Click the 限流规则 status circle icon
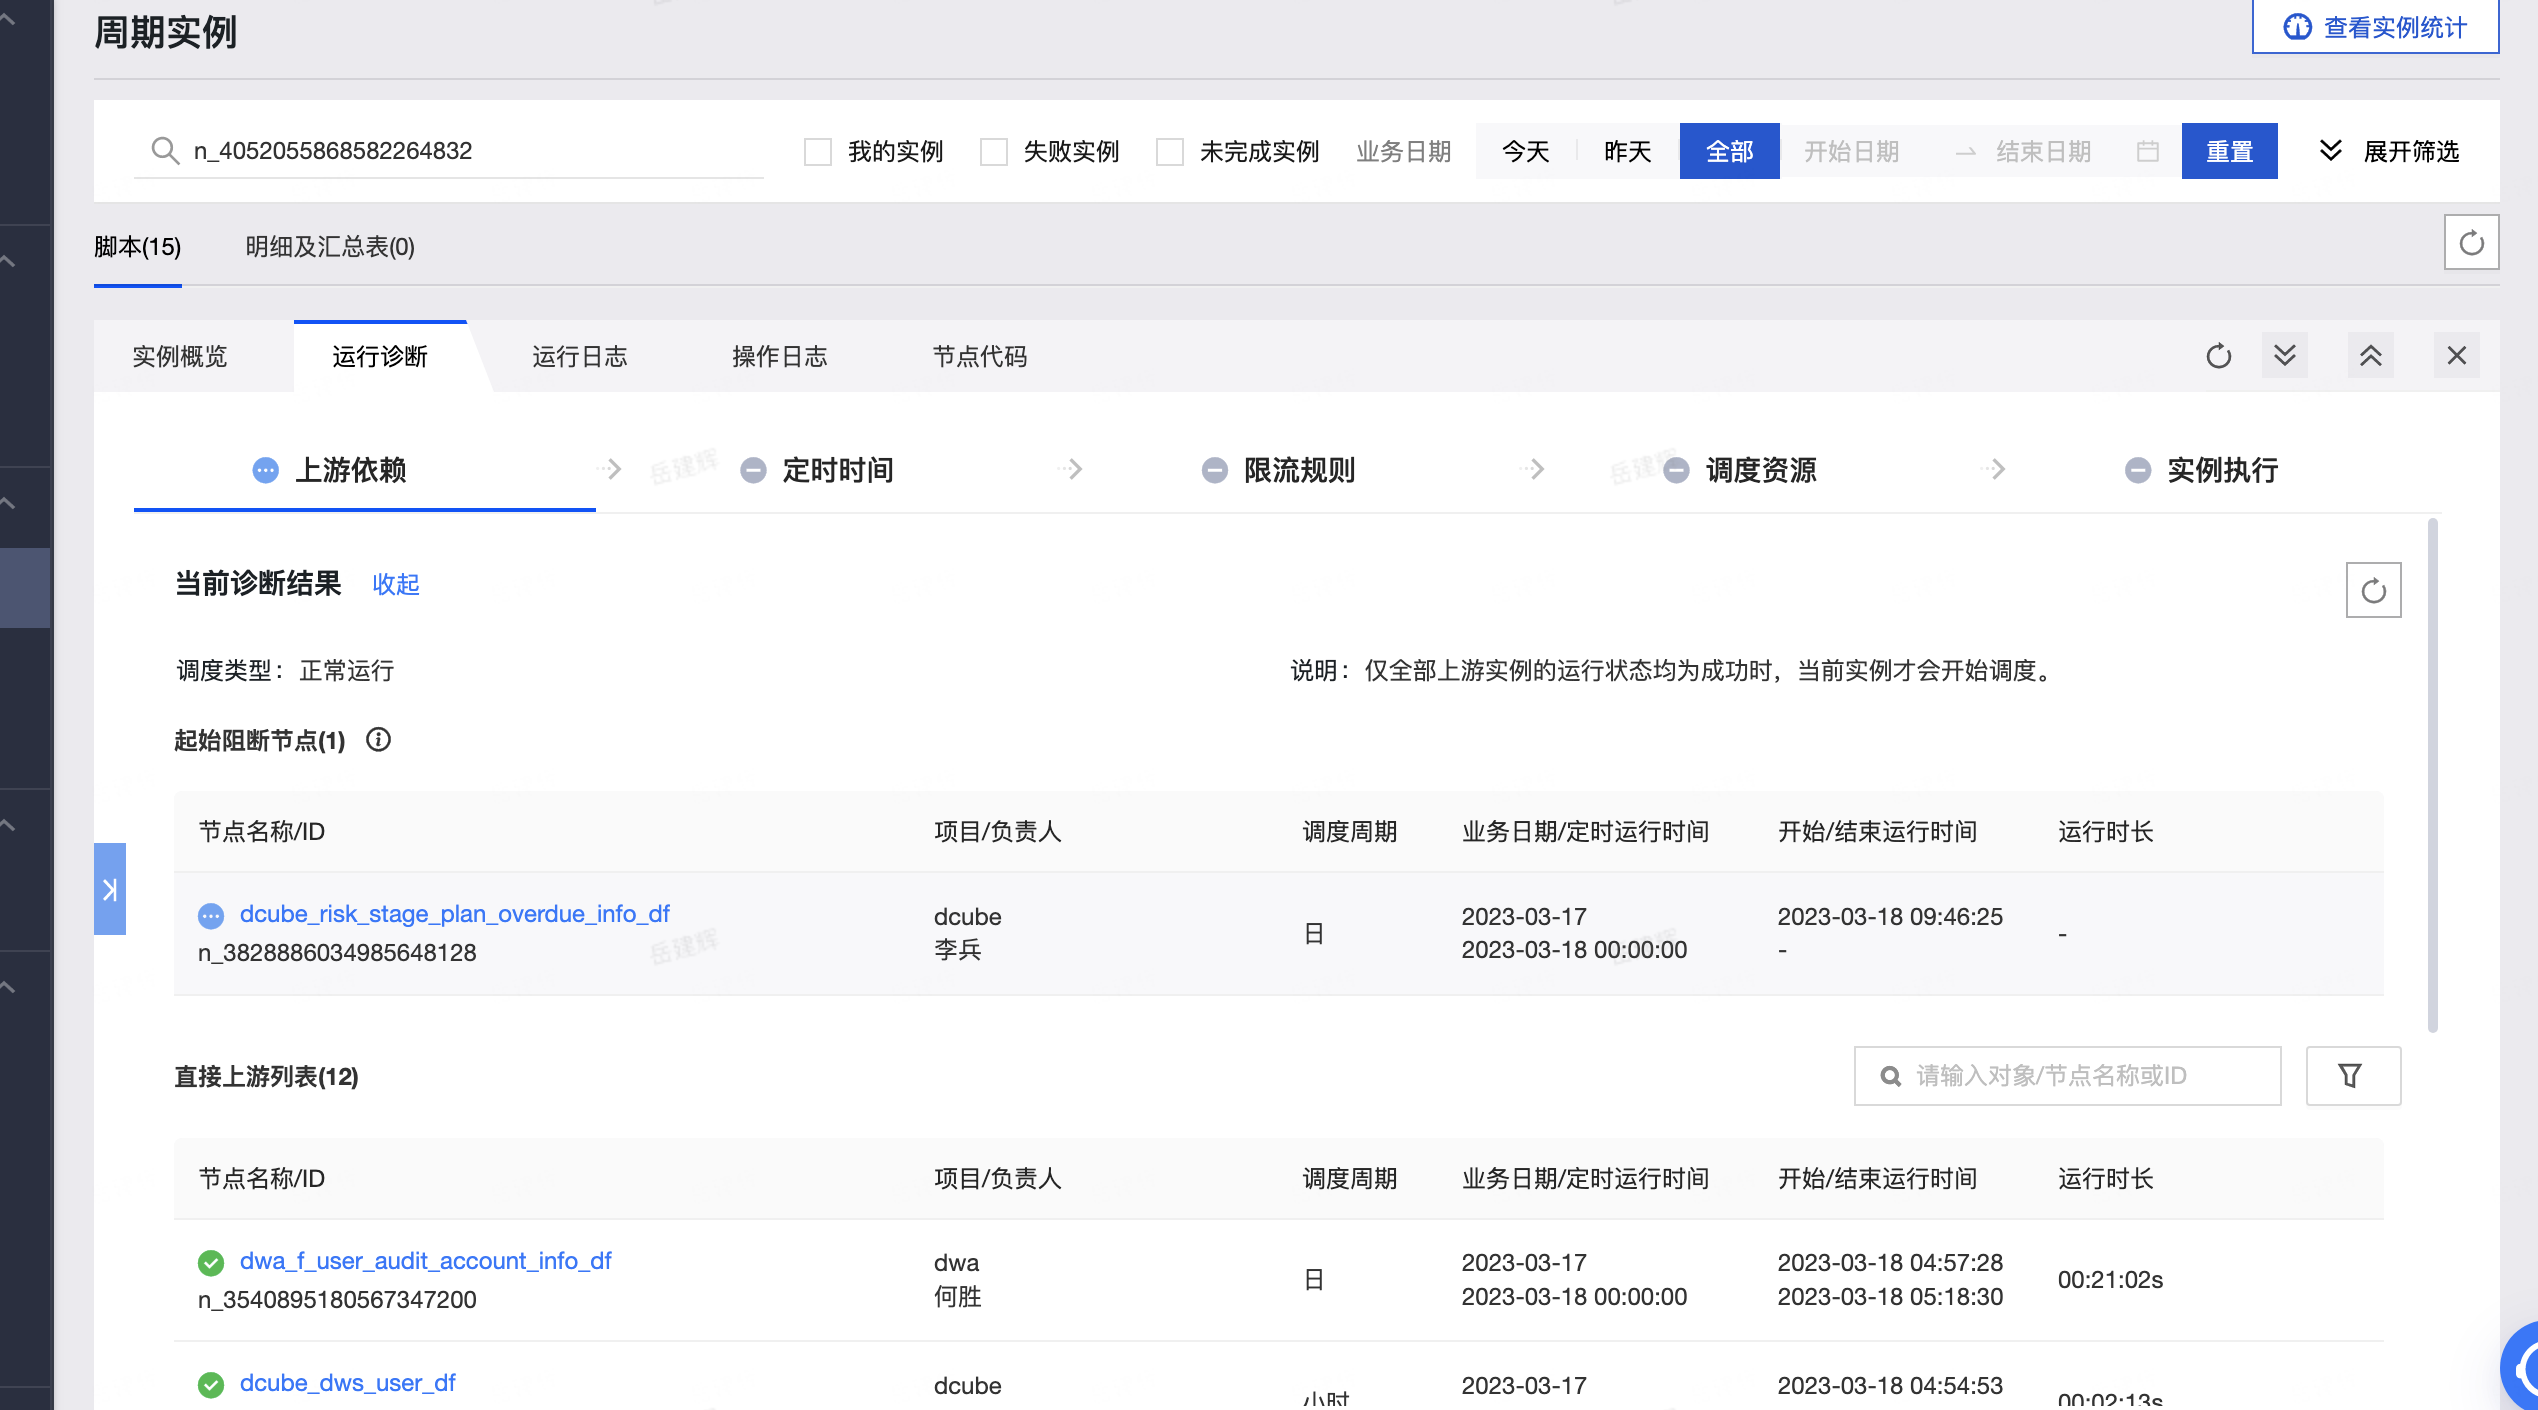This screenshot has width=2538, height=1410. tap(1215, 470)
